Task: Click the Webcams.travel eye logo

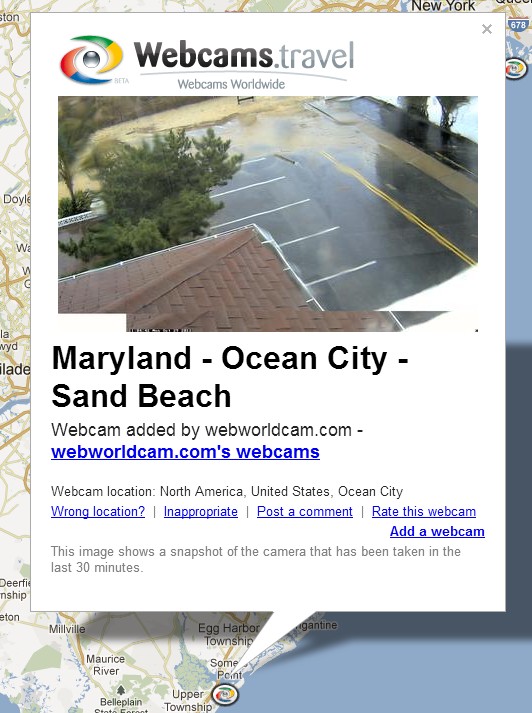Action: tap(91, 59)
